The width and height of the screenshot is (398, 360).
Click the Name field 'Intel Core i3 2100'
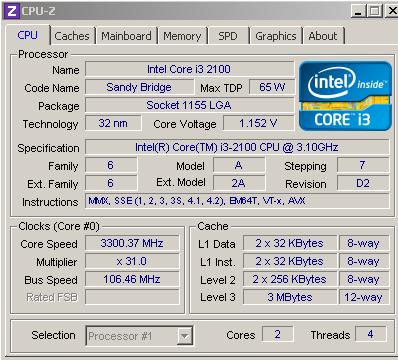pyautogui.click(x=189, y=69)
